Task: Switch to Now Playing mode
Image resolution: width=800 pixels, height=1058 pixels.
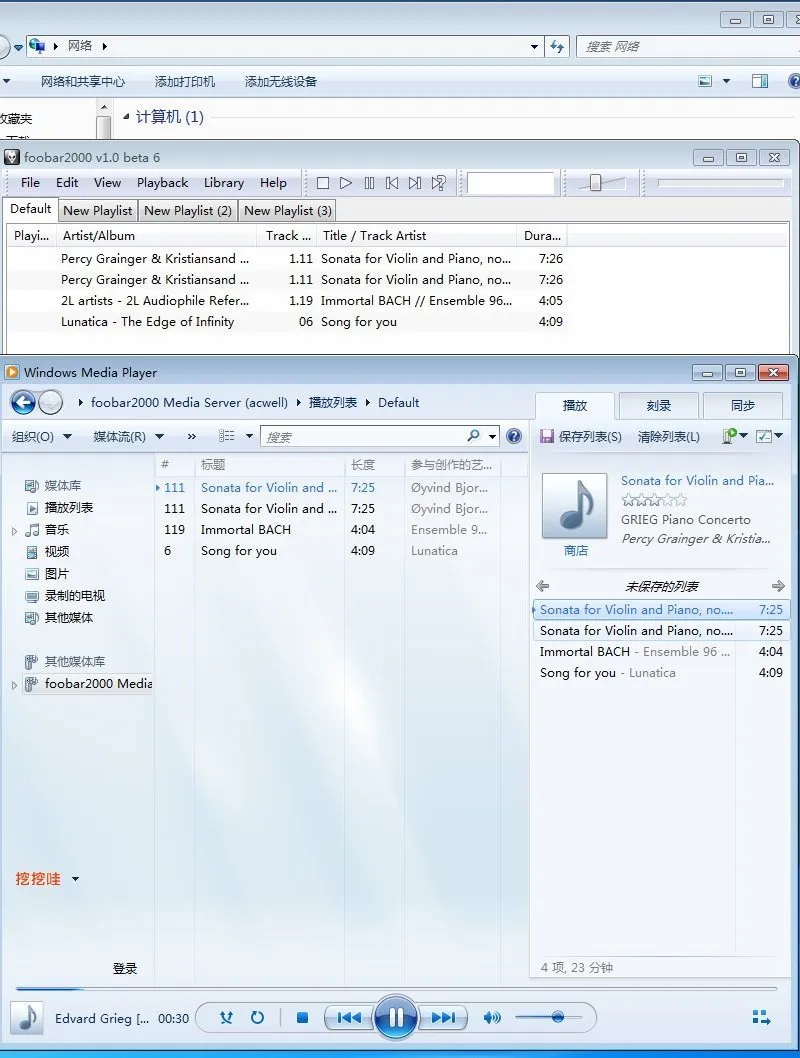Action: pos(762,1018)
